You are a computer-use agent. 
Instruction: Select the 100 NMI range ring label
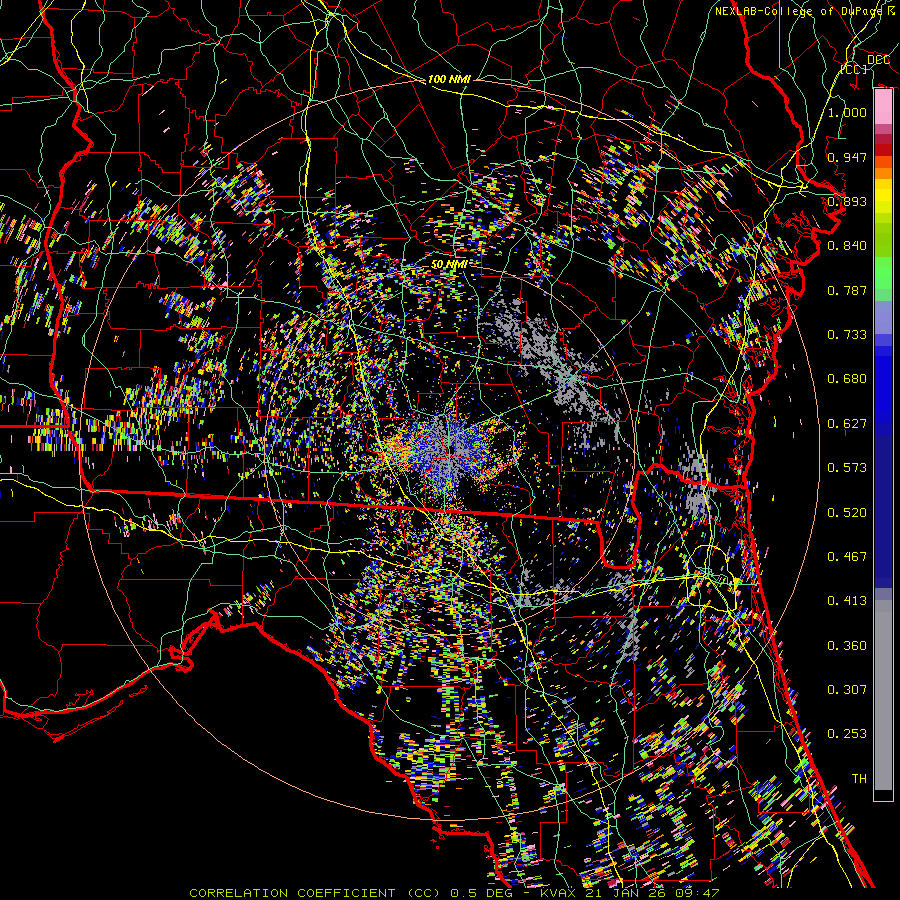click(449, 79)
